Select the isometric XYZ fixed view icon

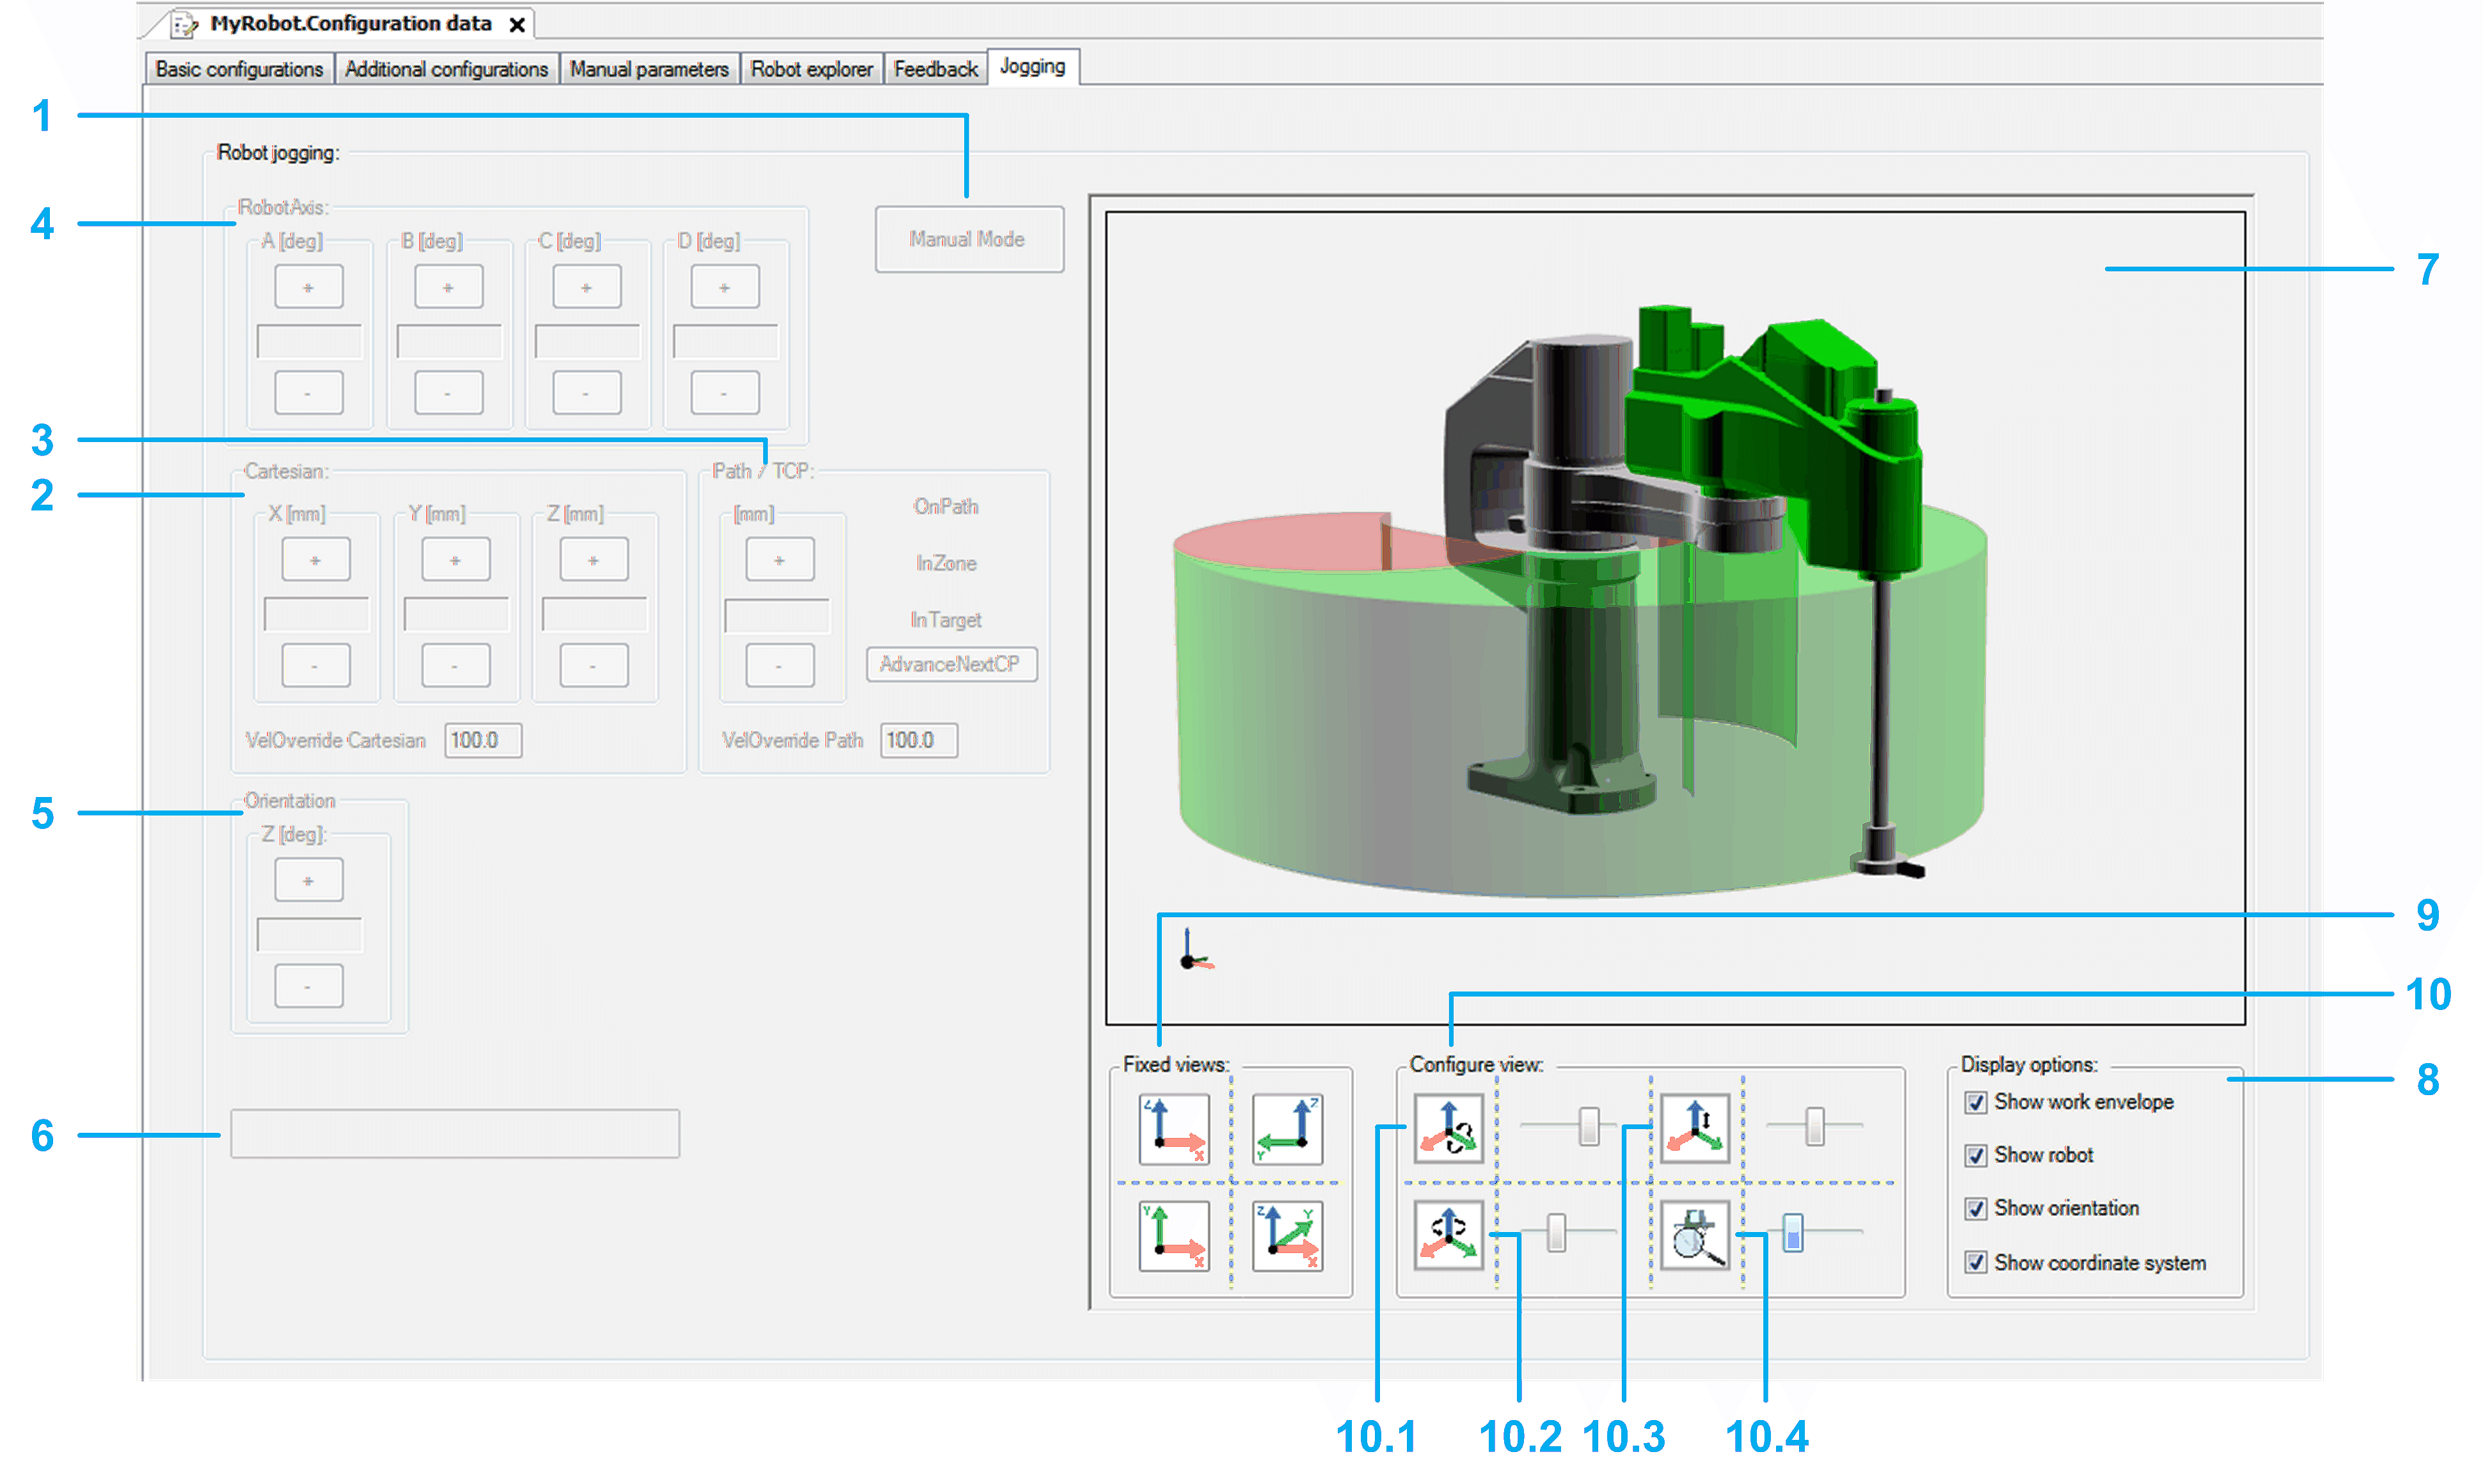click(x=1288, y=1236)
